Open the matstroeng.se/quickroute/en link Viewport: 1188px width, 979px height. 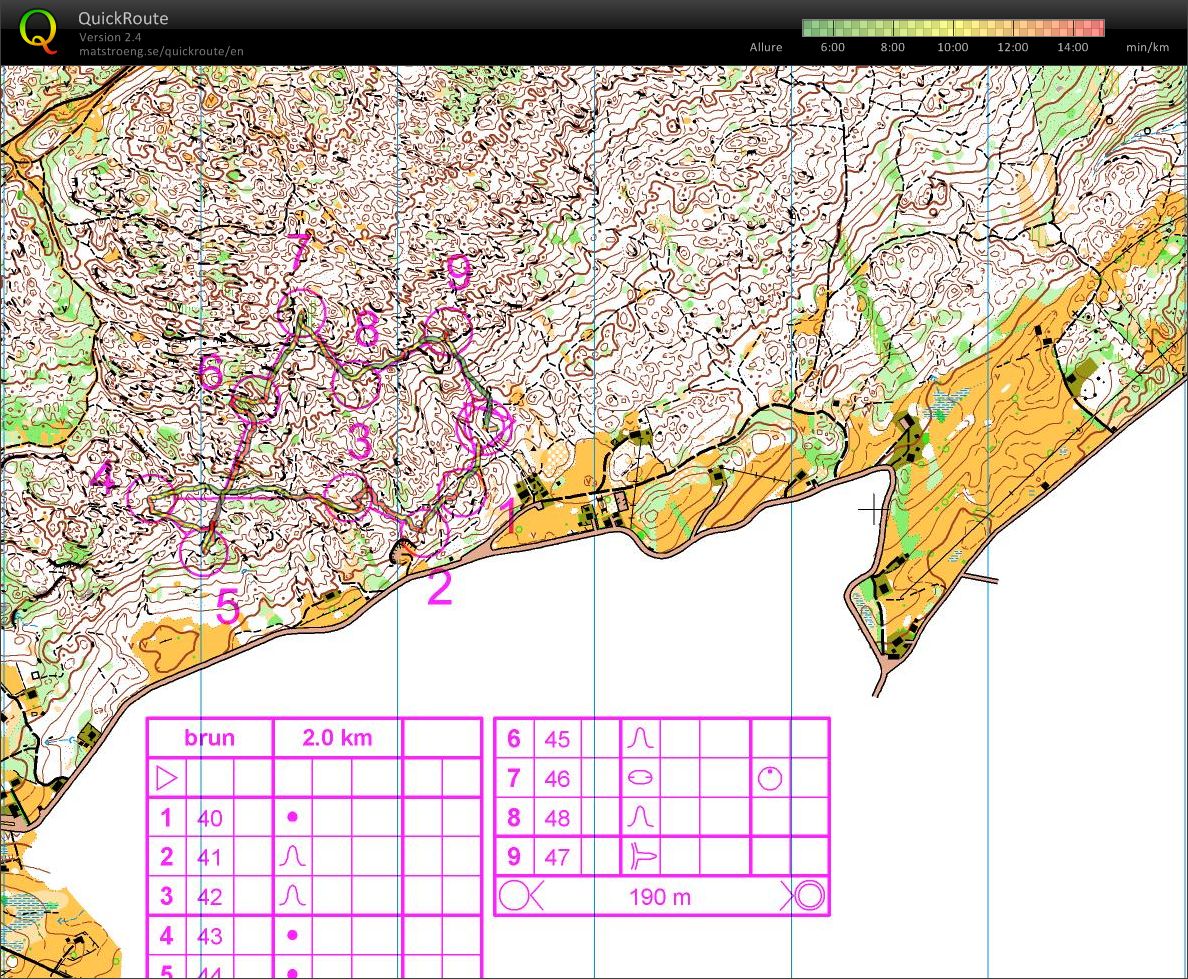point(161,51)
